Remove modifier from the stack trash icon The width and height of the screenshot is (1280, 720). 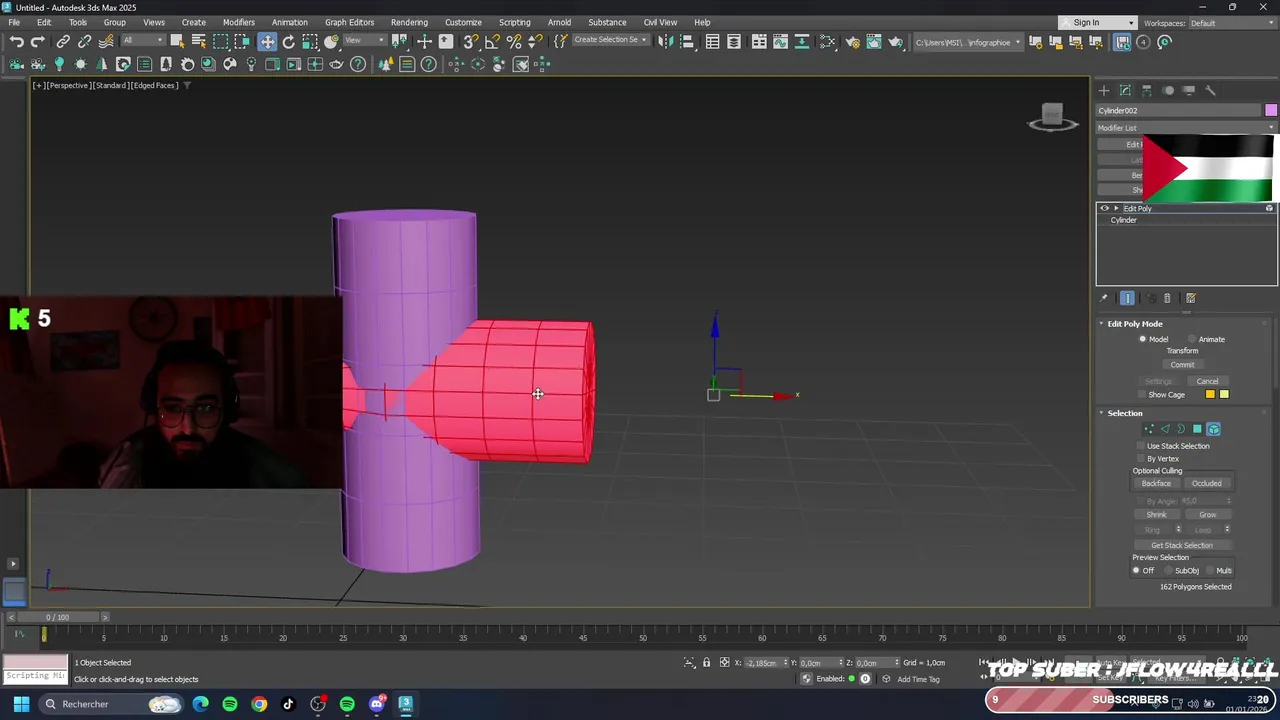coord(1167,298)
